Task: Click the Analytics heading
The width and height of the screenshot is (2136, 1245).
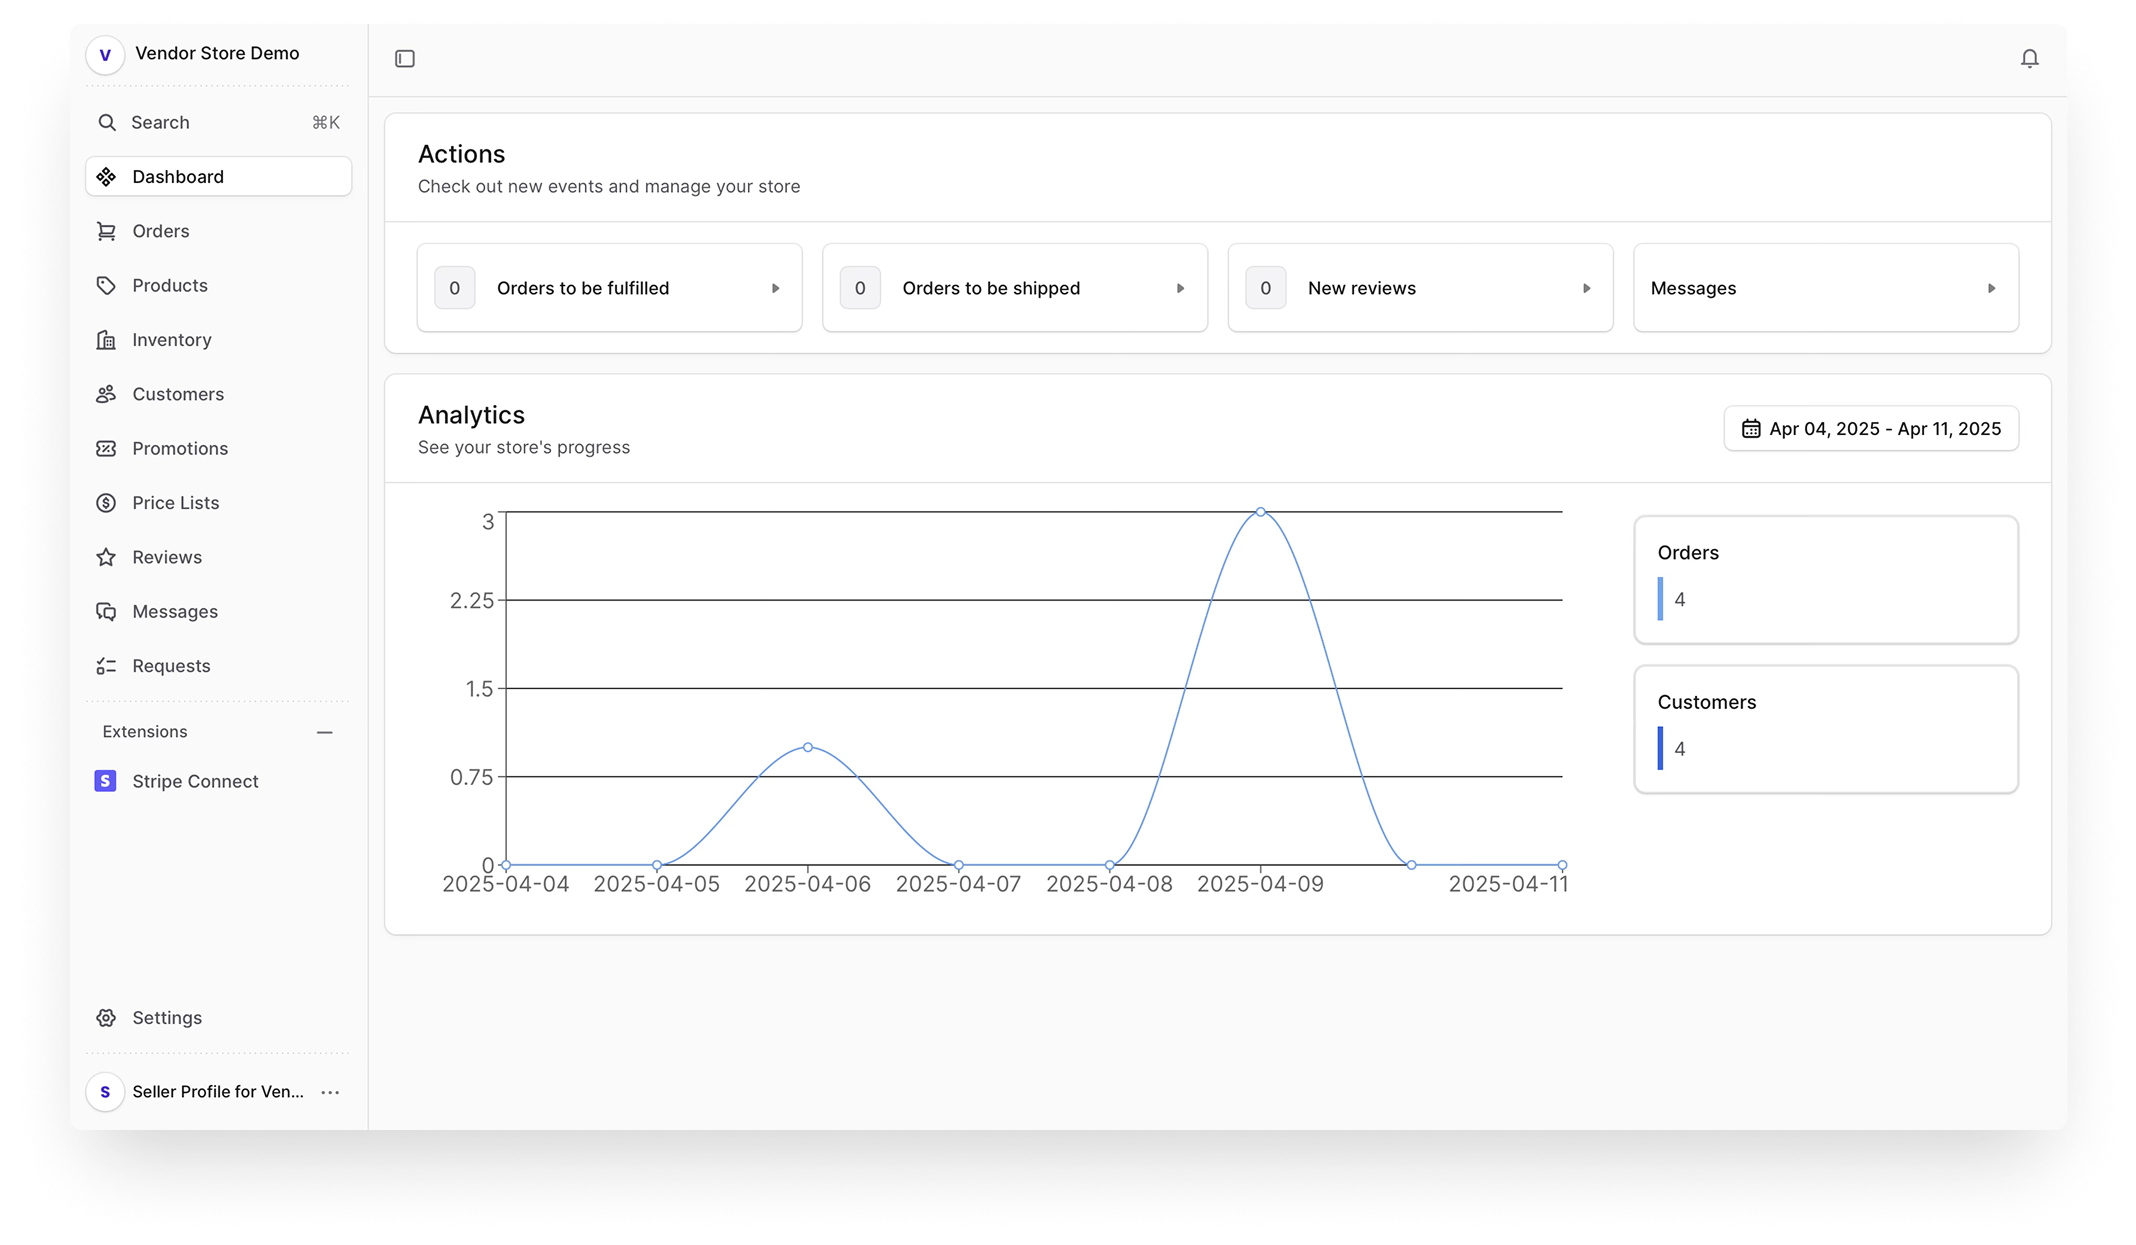Action: coord(471,415)
